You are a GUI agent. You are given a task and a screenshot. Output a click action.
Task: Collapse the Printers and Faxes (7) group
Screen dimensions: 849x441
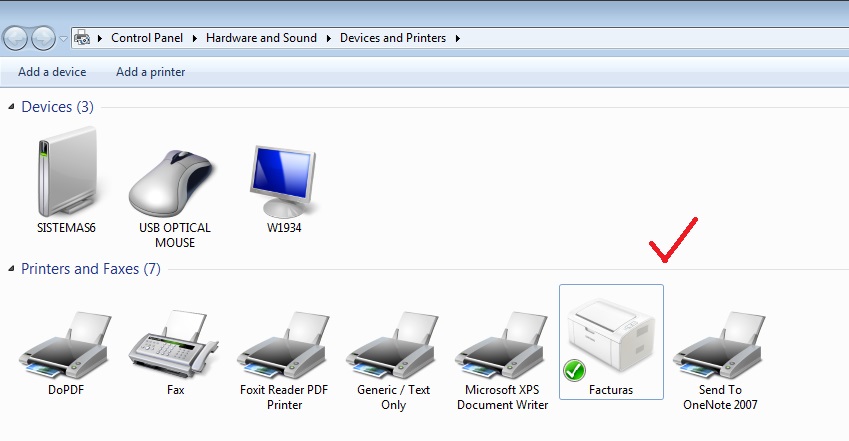(x=11, y=269)
